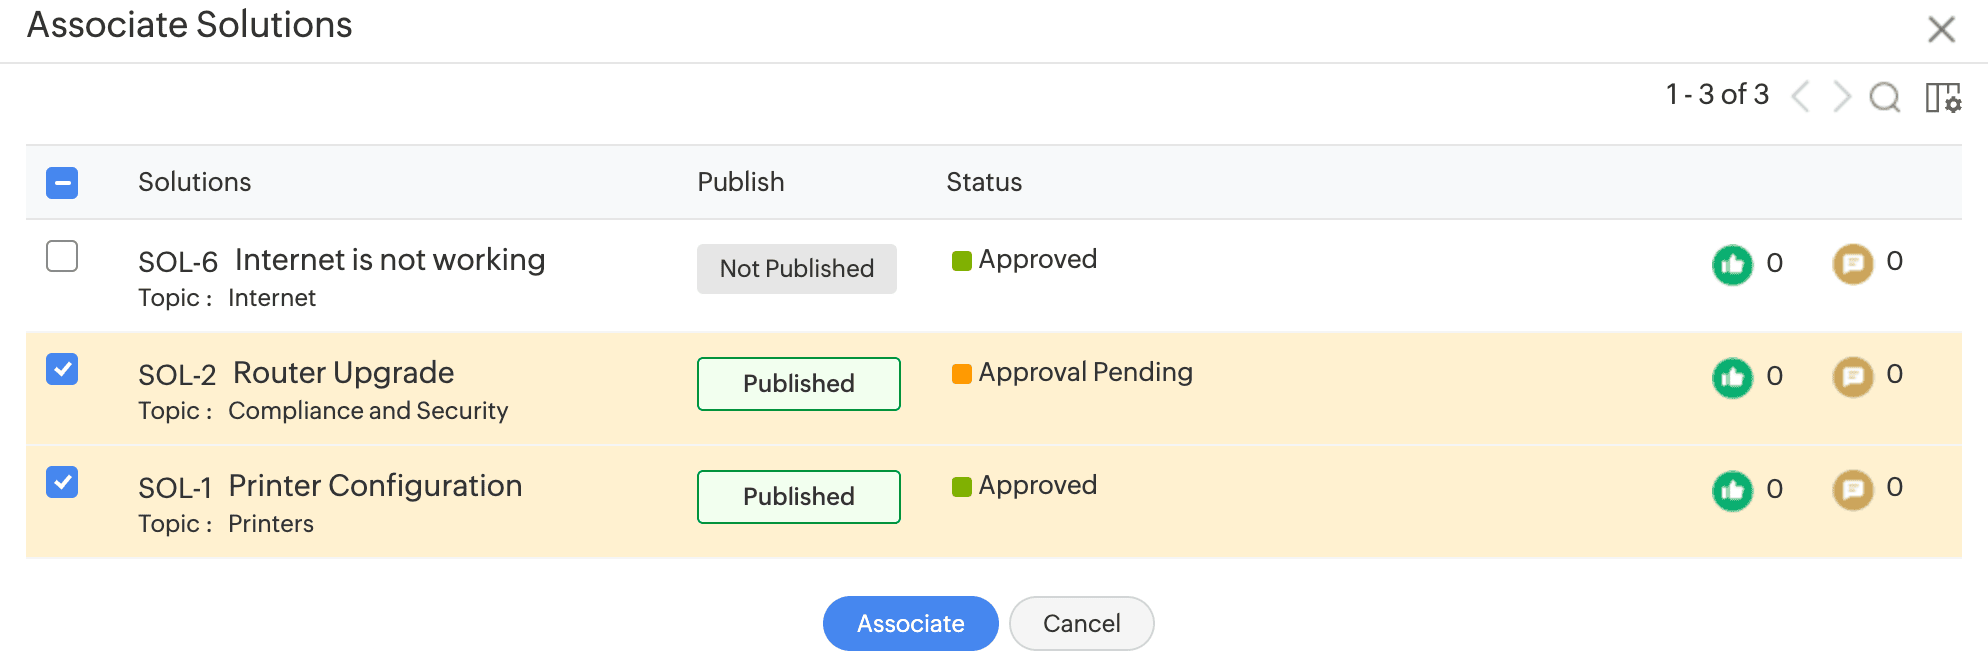Click thumbs-up icon for Printer Configuration row
The image size is (1988, 664).
[x=1732, y=490]
